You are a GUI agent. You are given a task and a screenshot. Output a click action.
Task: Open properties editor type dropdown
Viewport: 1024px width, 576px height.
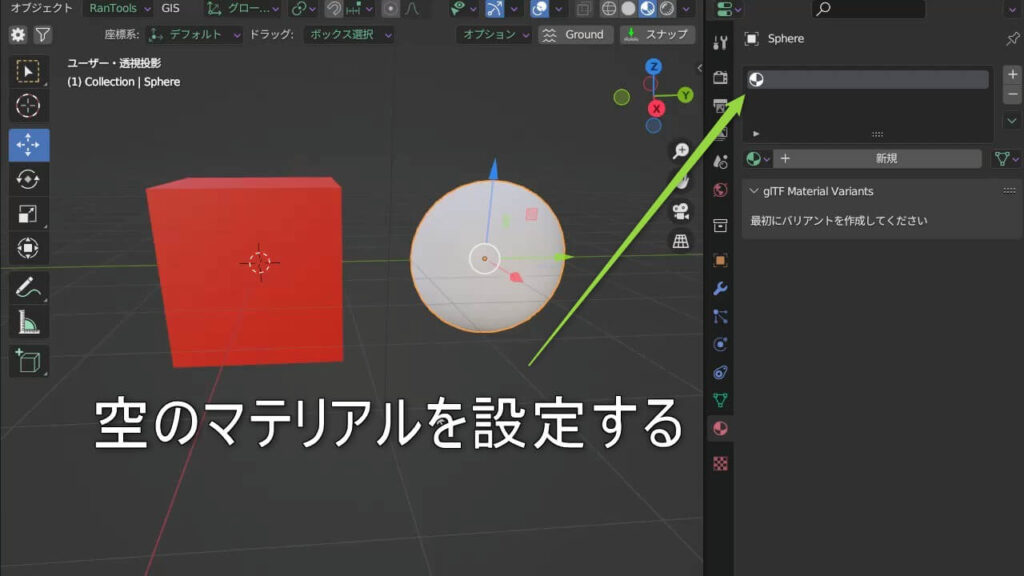[729, 9]
